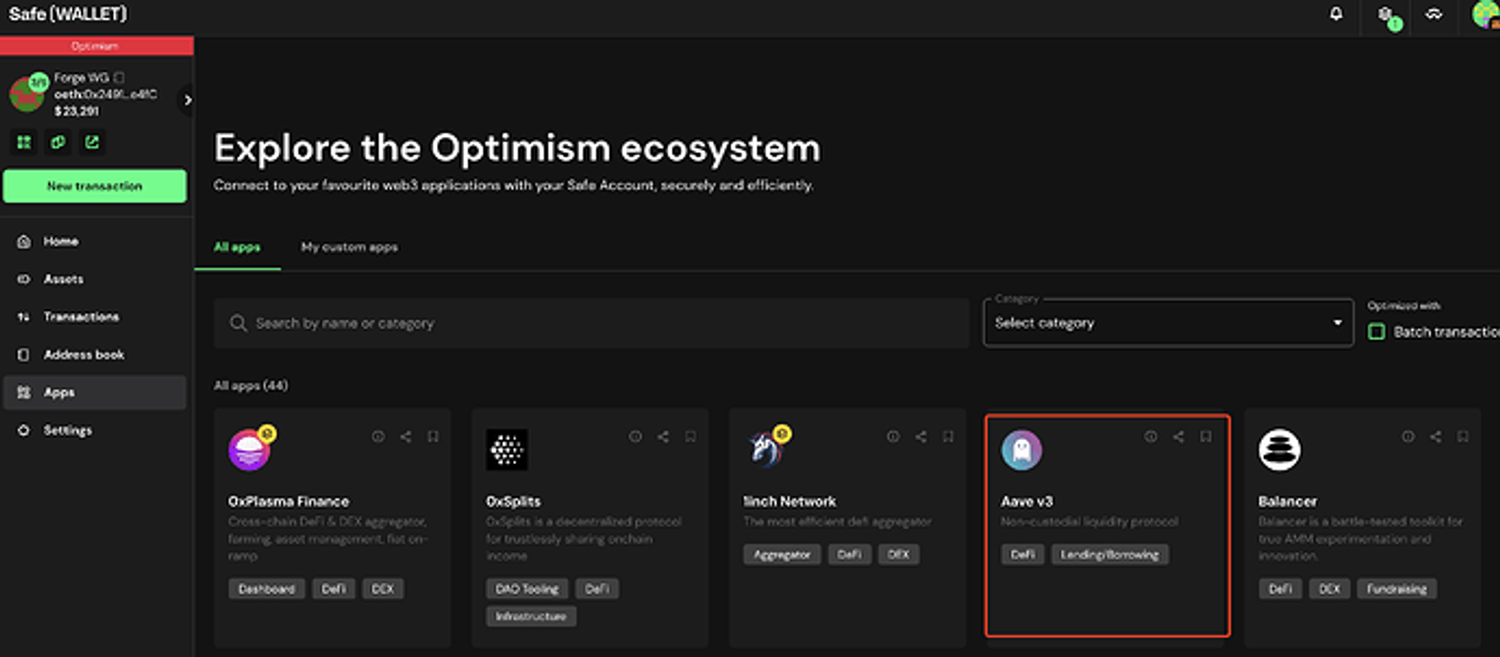Image resolution: width=1500 pixels, height=657 pixels.
Task: Bookmark the 0xPlasma Finance app
Action: tap(433, 437)
